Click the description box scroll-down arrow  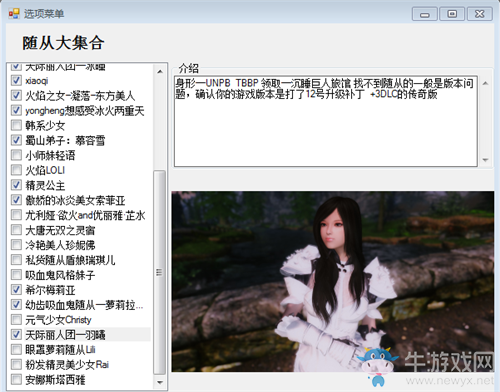[x=485, y=160]
